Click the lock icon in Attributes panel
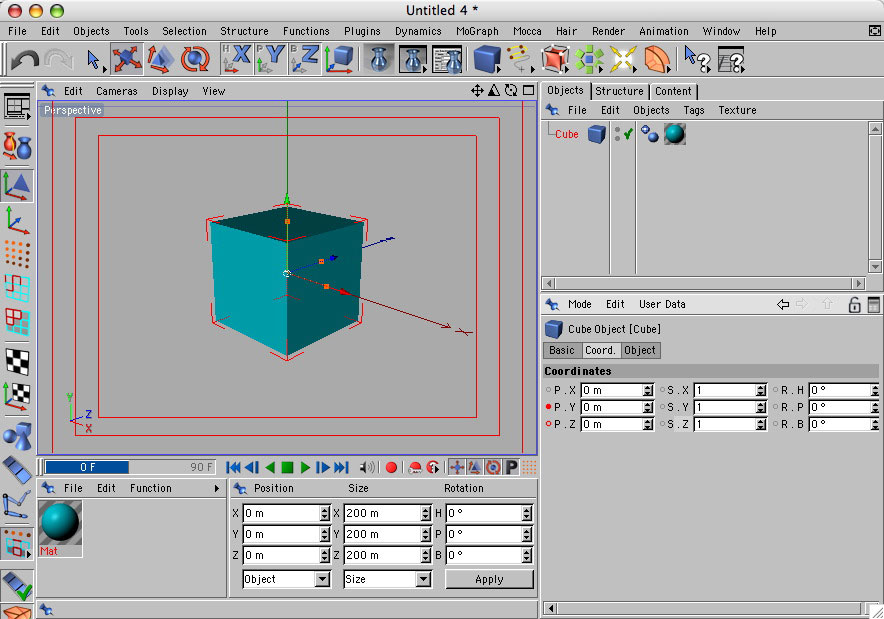The image size is (884, 619). (x=854, y=305)
